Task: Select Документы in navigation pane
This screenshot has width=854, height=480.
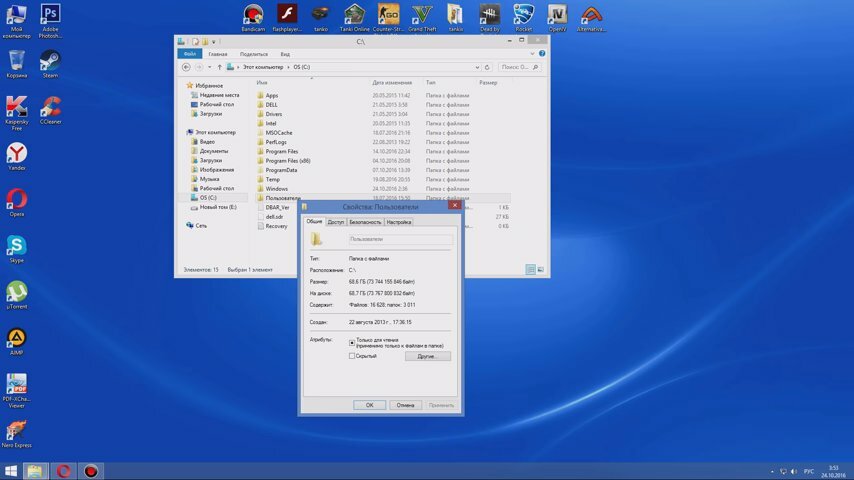Action: click(214, 151)
